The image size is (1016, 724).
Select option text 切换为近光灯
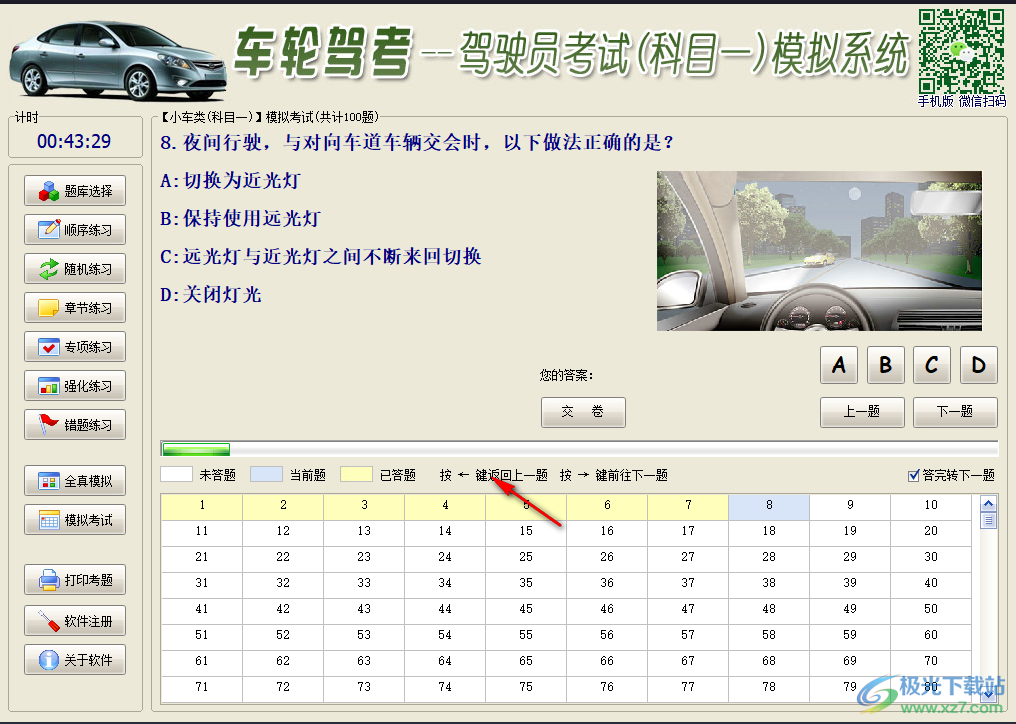[x=242, y=180]
